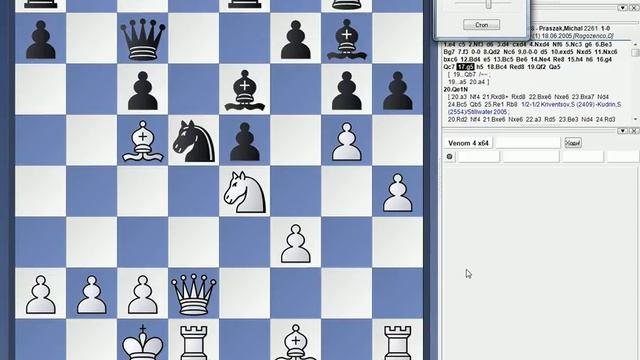
Task: Select variation move 21.Rxd8+
Action: tap(496, 97)
